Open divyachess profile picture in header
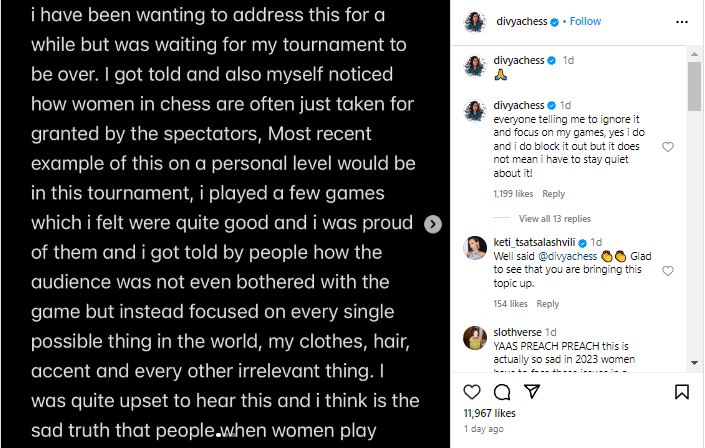This screenshot has width=705, height=448. point(476,20)
